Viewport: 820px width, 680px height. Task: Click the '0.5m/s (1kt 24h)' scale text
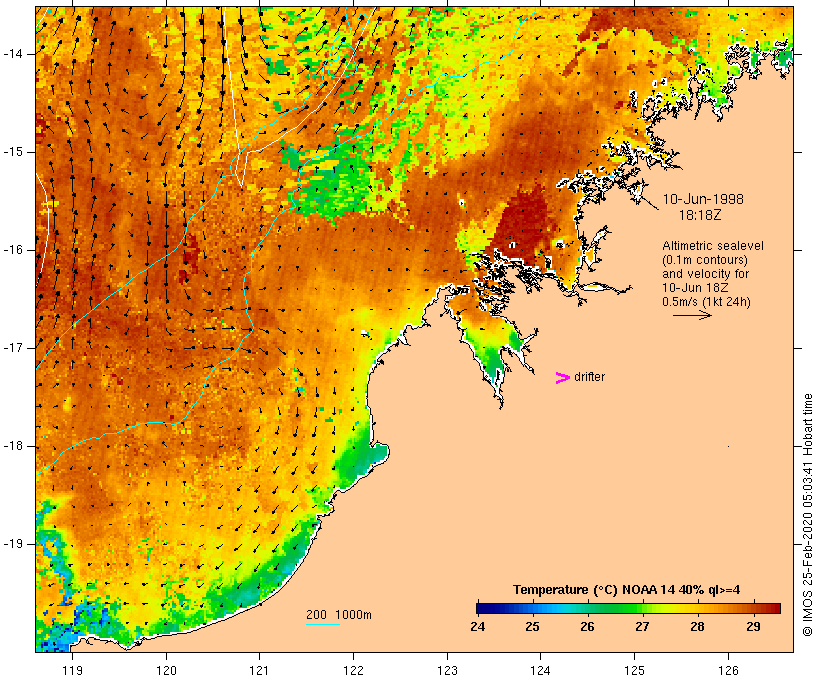tap(706, 302)
